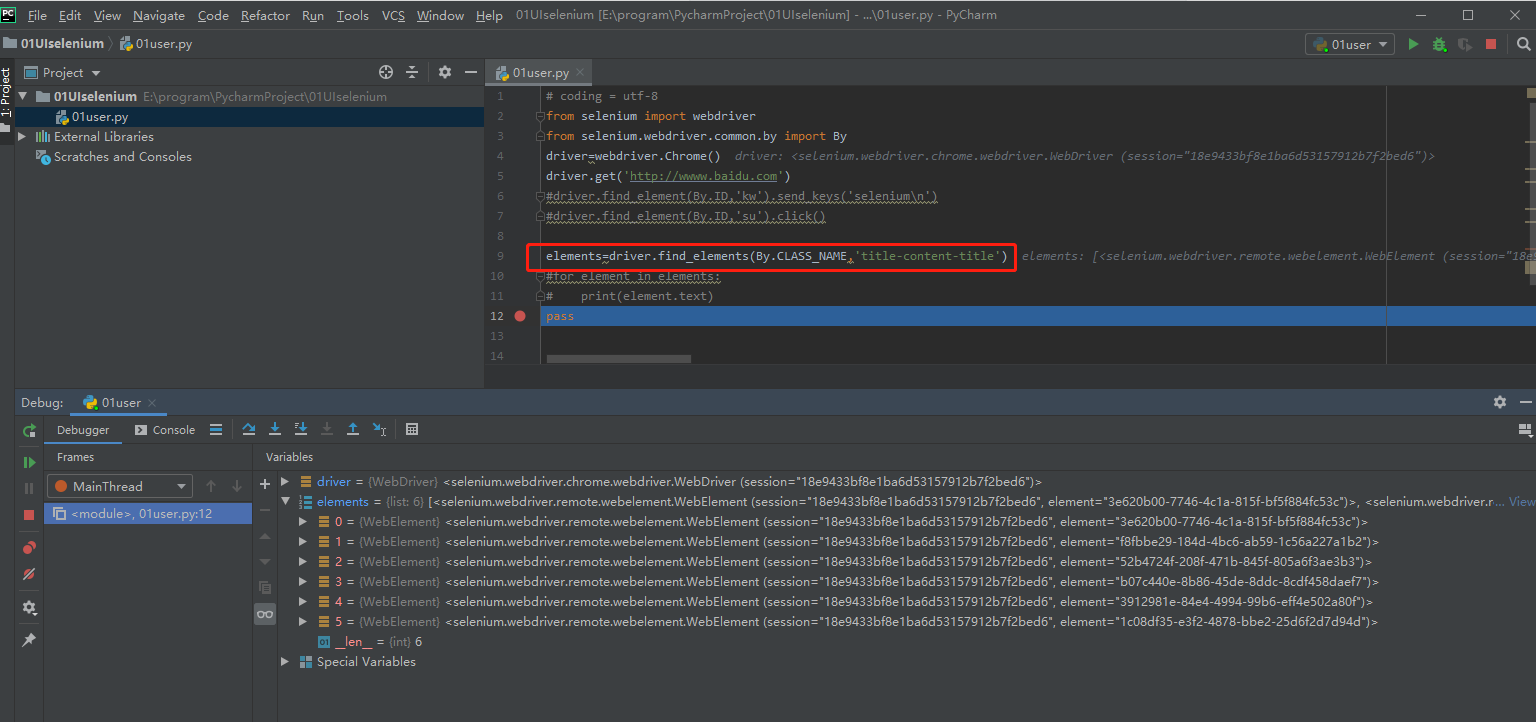Viewport: 1536px width, 722px height.
Task: Open 01user run configuration dropdown
Action: tap(1350, 44)
